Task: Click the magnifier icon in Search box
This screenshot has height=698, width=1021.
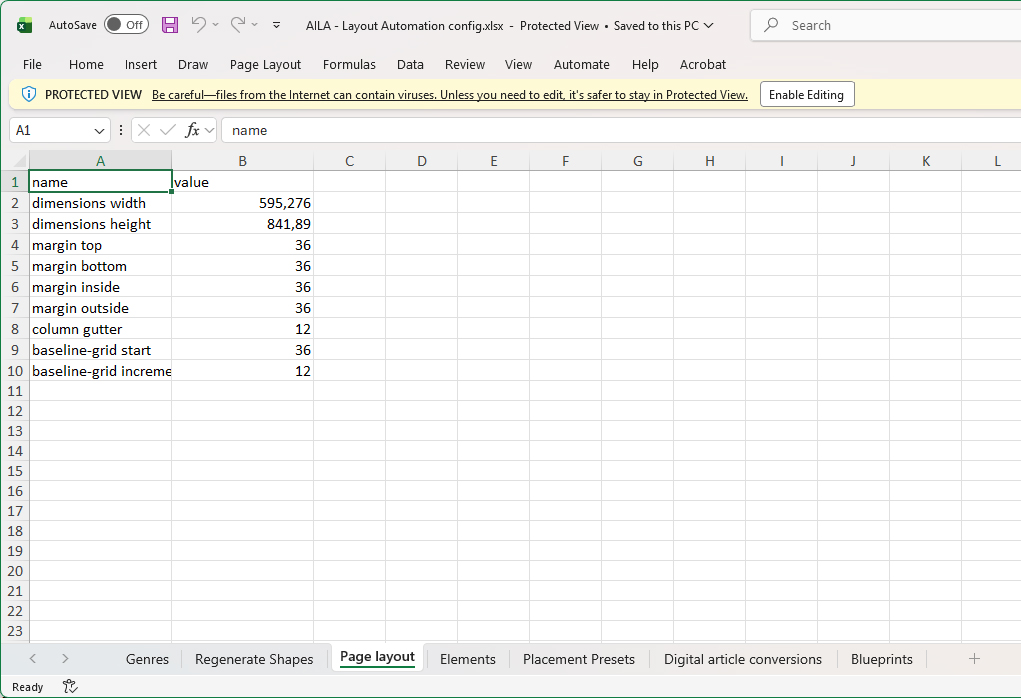Action: [x=771, y=25]
